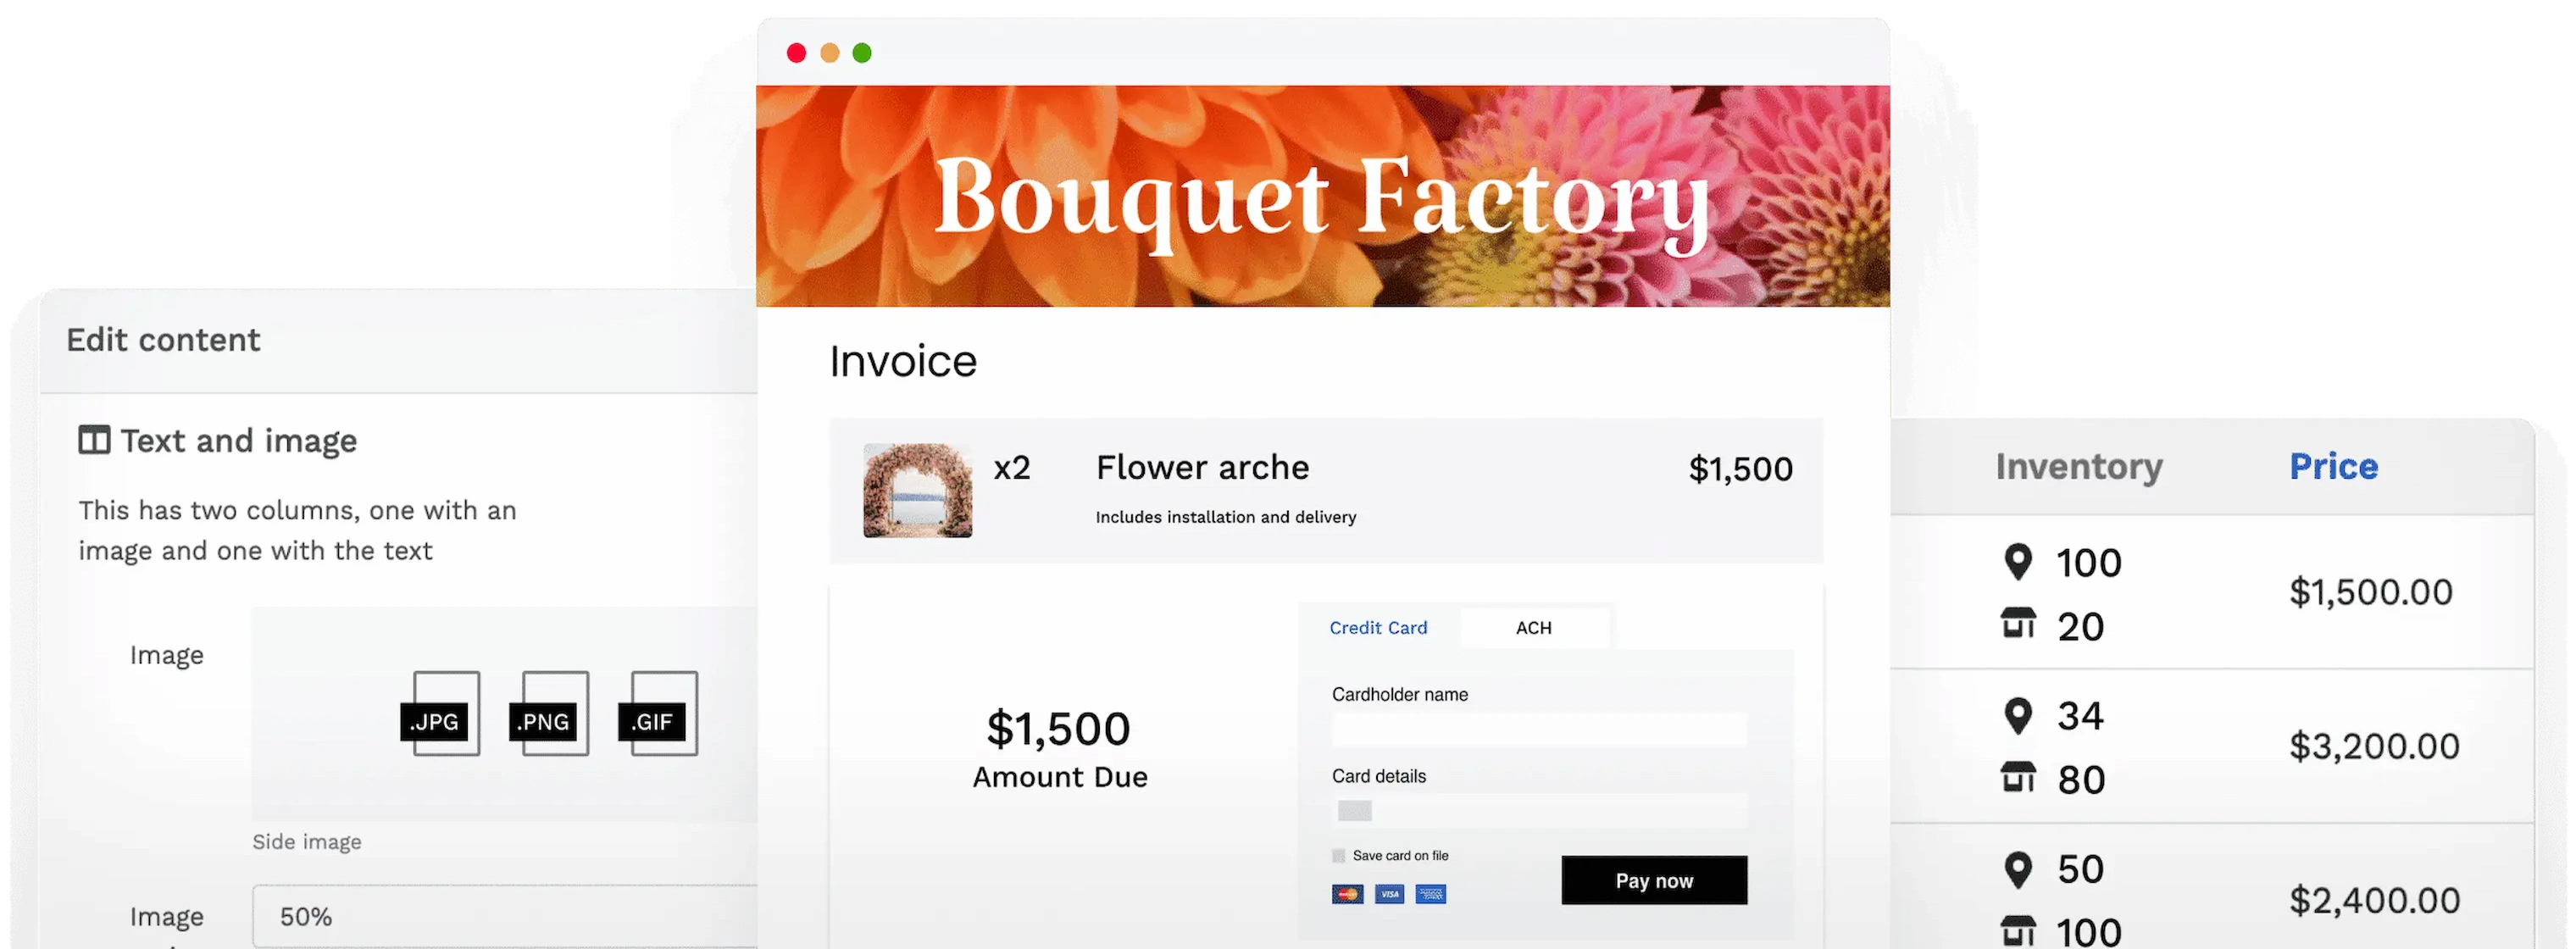
Task: Click the store icon beside 20
Action: [x=2018, y=623]
